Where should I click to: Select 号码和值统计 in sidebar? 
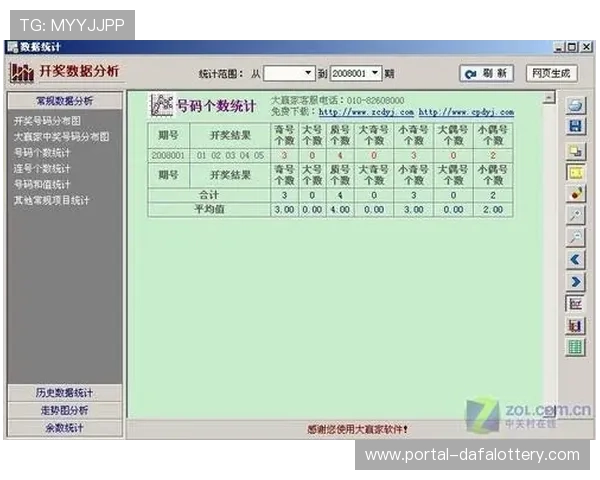coord(42,184)
